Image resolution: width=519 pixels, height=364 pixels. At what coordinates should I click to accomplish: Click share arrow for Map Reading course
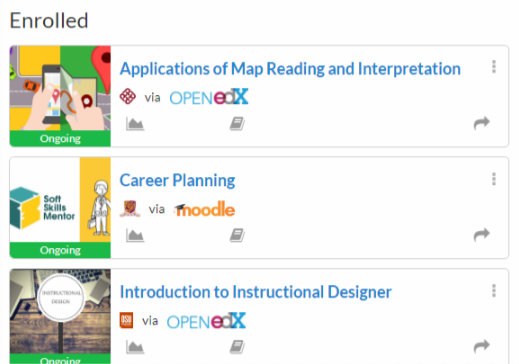[482, 123]
